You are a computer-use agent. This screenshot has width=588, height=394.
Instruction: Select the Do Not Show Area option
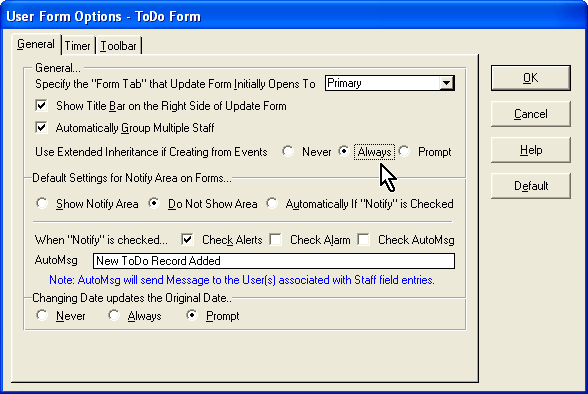(154, 204)
